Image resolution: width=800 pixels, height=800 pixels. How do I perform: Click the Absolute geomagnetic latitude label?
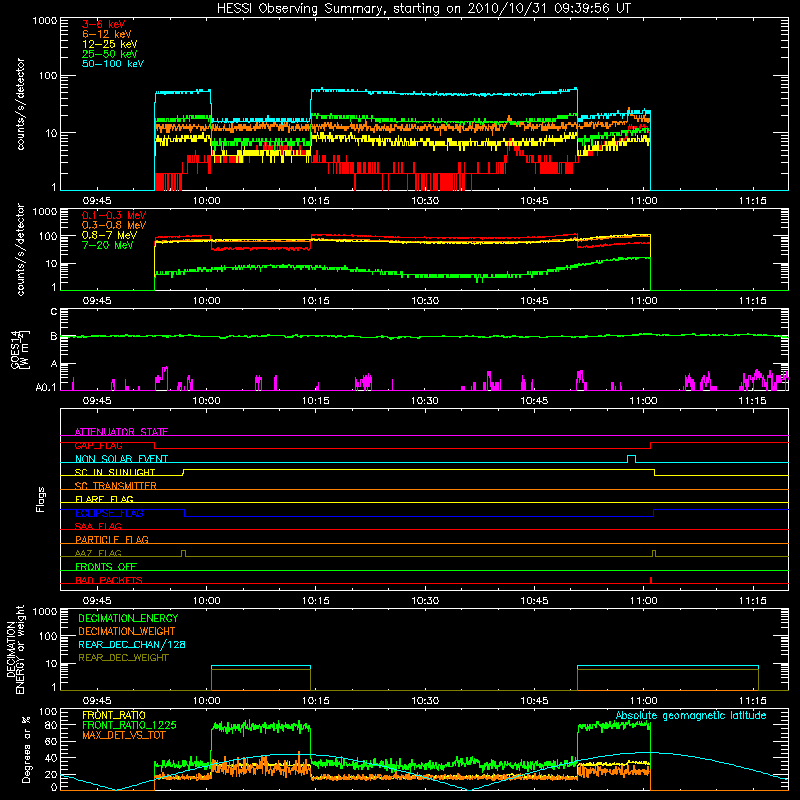tap(691, 716)
